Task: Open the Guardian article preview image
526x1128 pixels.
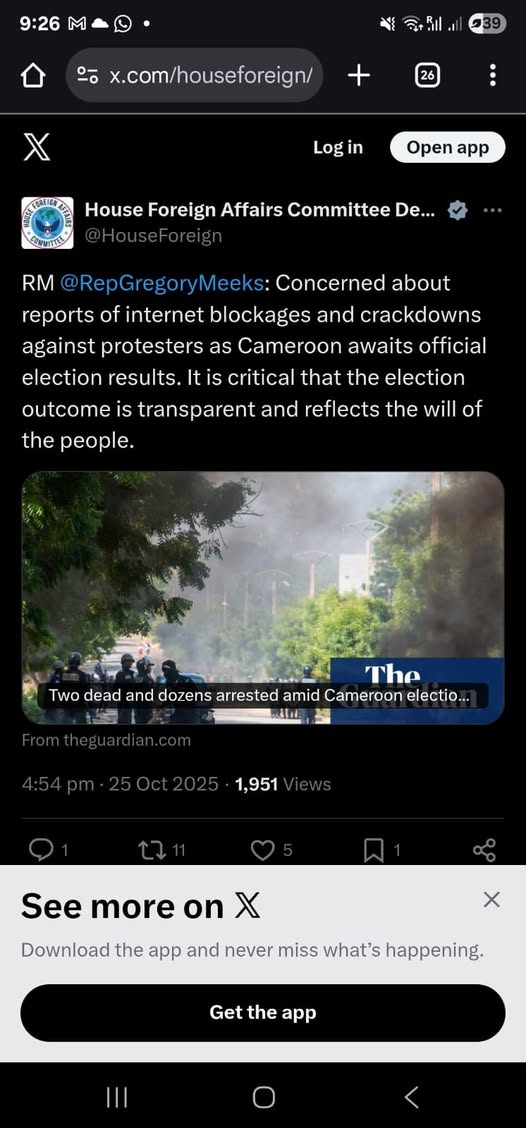Action: (x=263, y=598)
